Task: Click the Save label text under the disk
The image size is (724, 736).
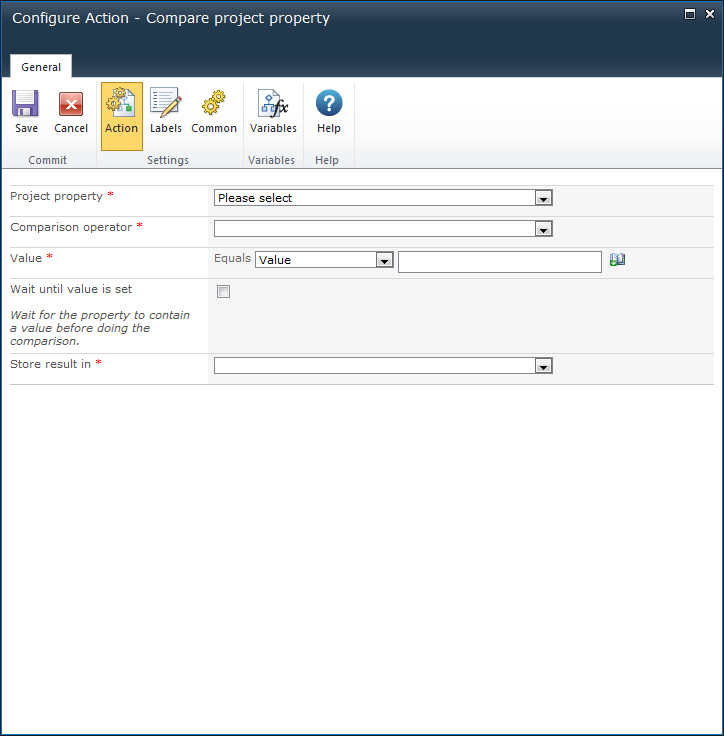Action: (x=26, y=129)
